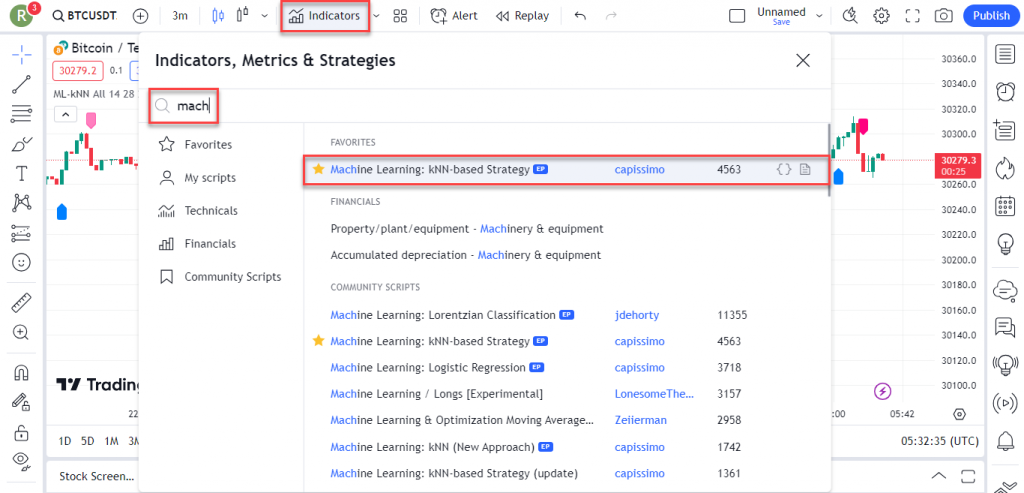Open the Community Scripts category
Screen dimensions: 1024x493
click(219, 277)
